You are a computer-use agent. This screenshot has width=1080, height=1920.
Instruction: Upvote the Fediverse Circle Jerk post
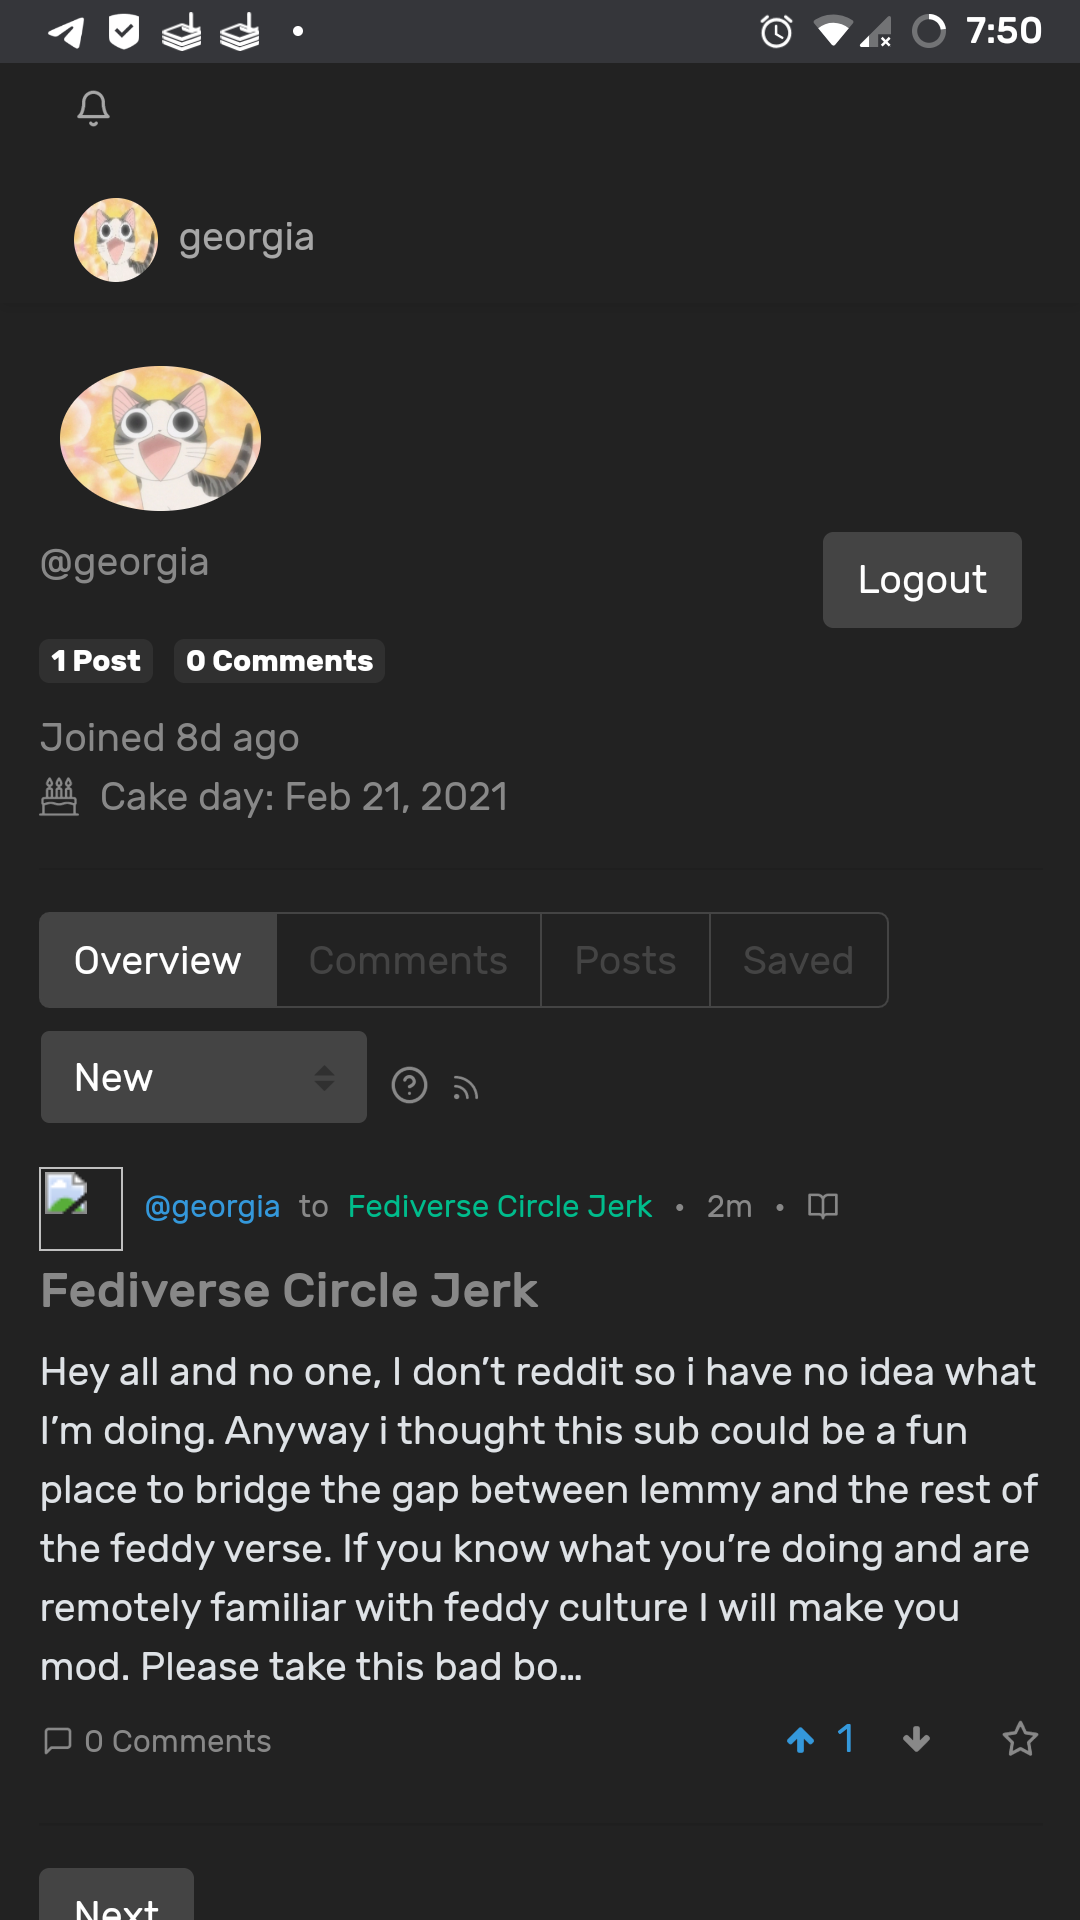[800, 1740]
